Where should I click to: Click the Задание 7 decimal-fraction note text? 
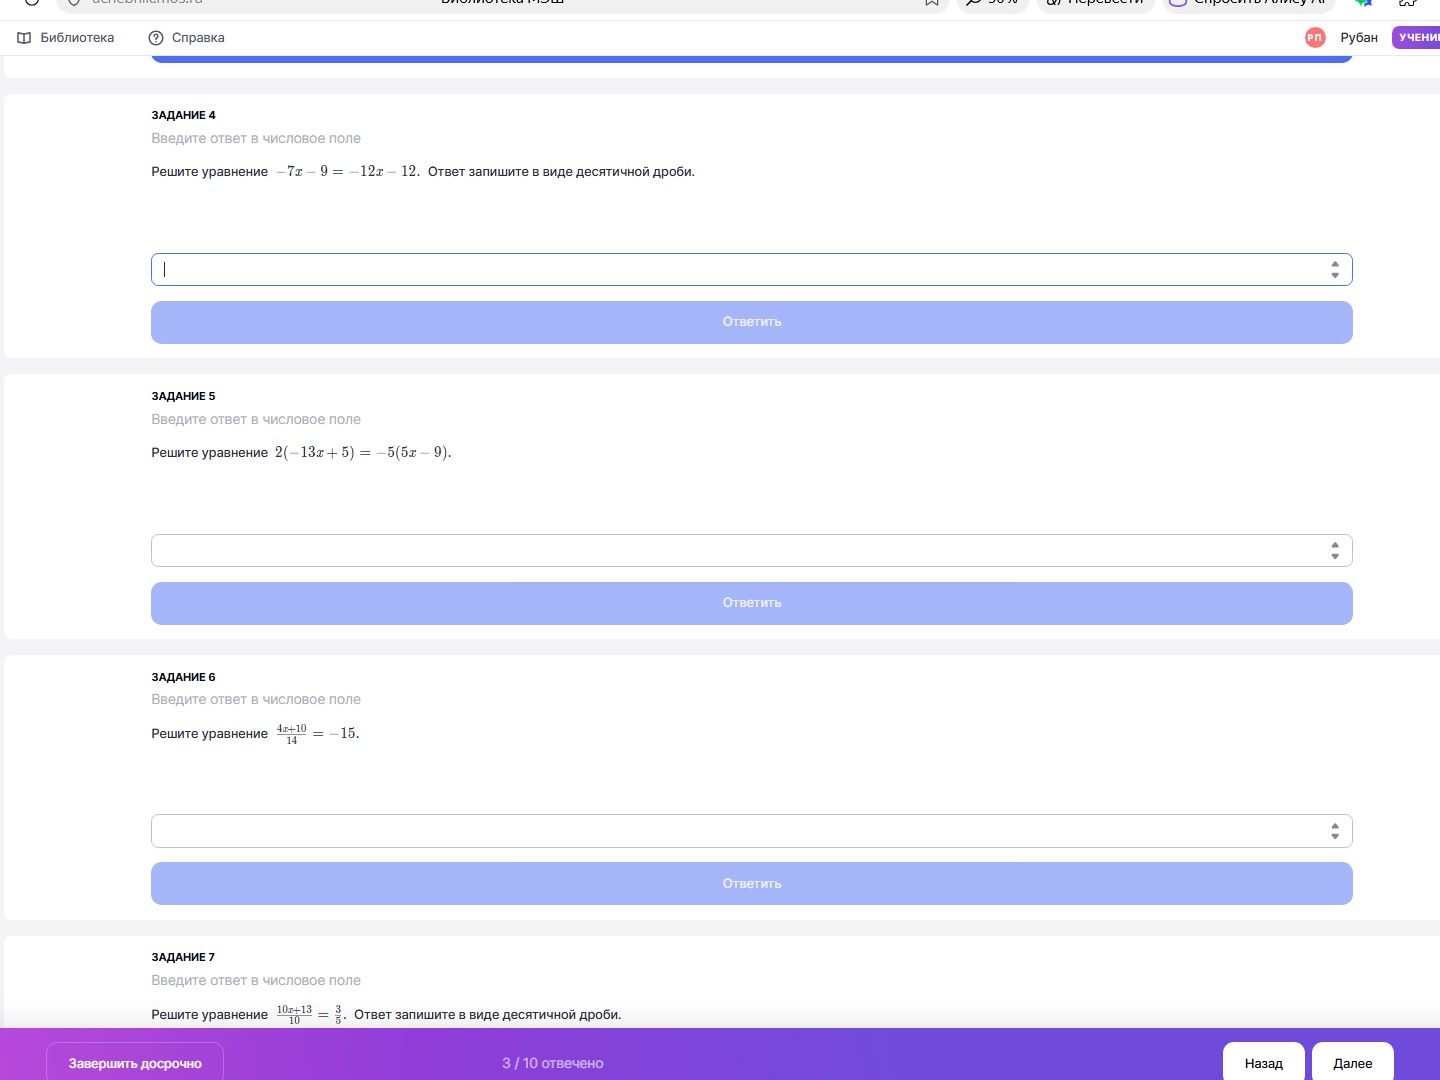click(488, 1015)
